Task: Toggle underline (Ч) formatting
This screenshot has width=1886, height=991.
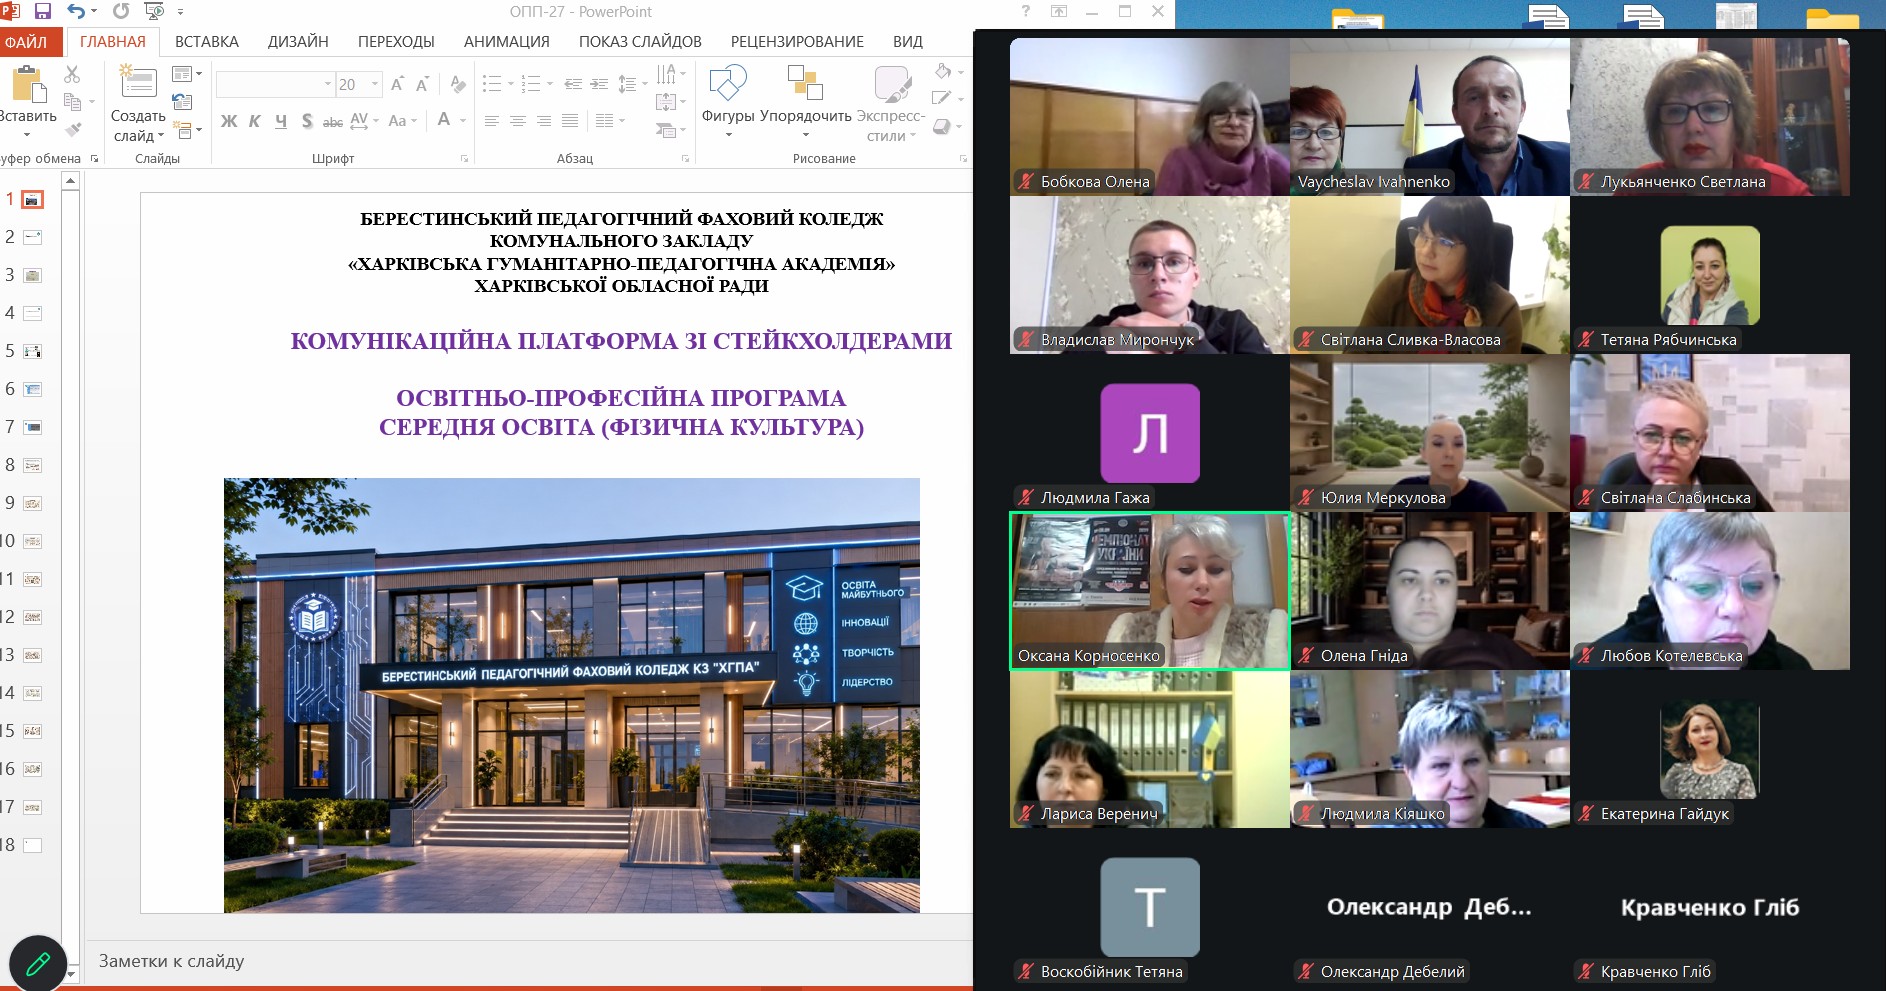Action: pos(281,121)
